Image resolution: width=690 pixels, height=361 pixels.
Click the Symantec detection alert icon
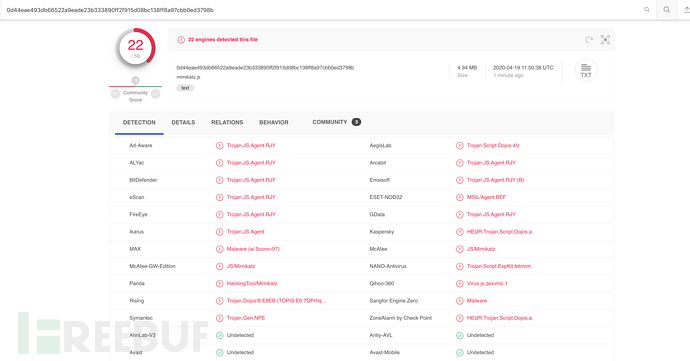pos(220,318)
